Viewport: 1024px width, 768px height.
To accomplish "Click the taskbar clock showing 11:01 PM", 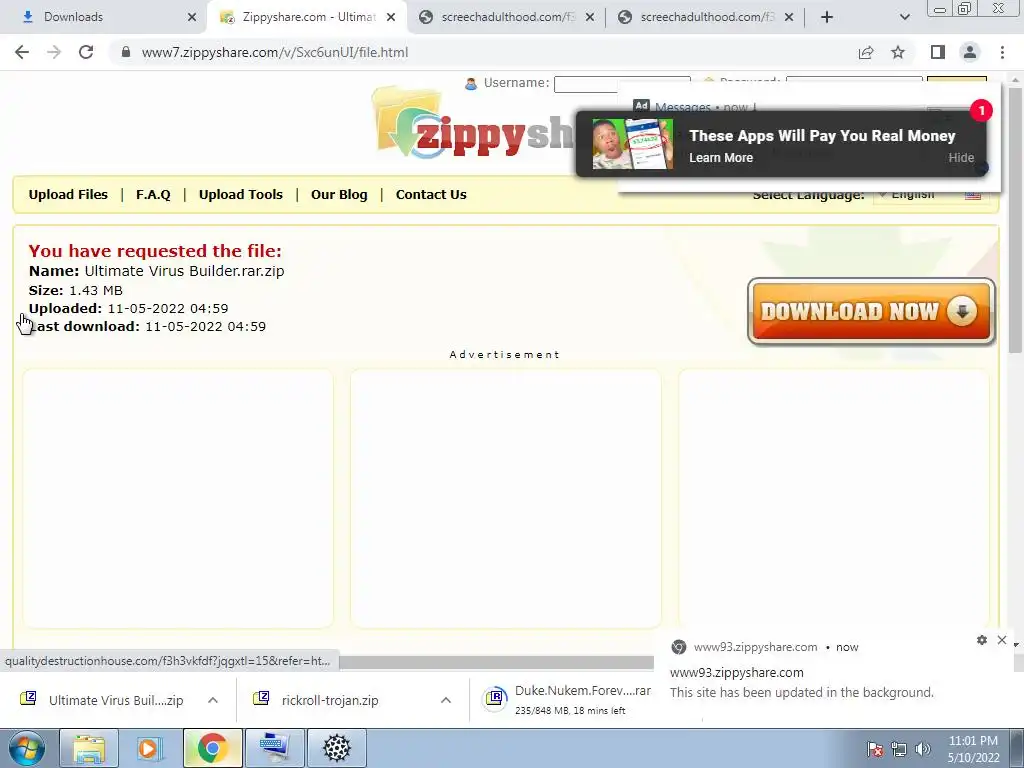I will 972,749.
